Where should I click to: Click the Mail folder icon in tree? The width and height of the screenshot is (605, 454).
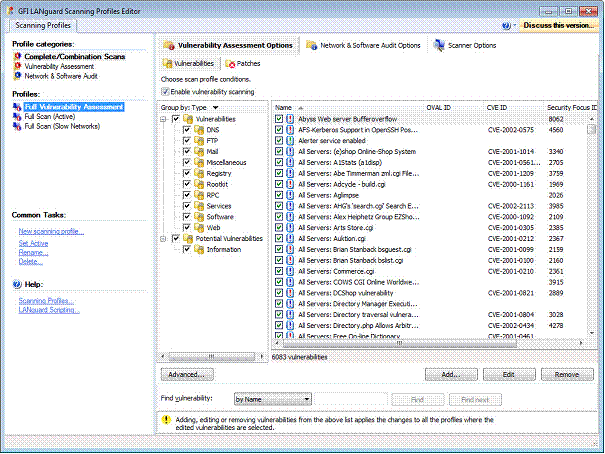click(x=199, y=151)
